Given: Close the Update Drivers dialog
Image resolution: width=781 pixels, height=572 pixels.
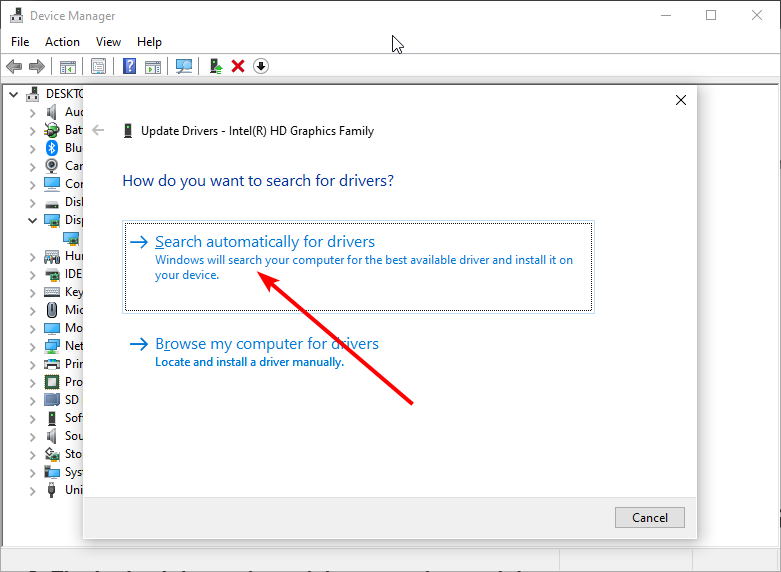Looking at the screenshot, I should [681, 100].
